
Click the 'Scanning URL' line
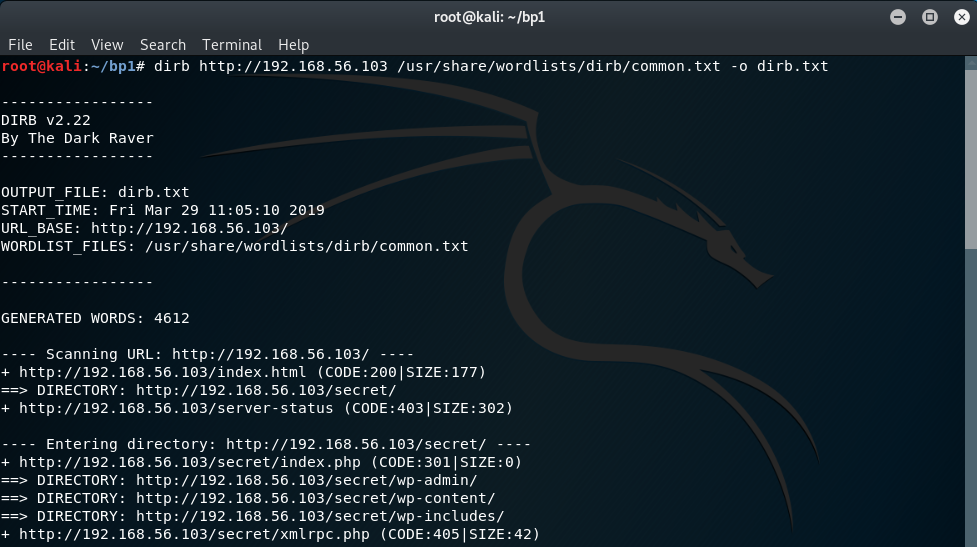coord(207,354)
